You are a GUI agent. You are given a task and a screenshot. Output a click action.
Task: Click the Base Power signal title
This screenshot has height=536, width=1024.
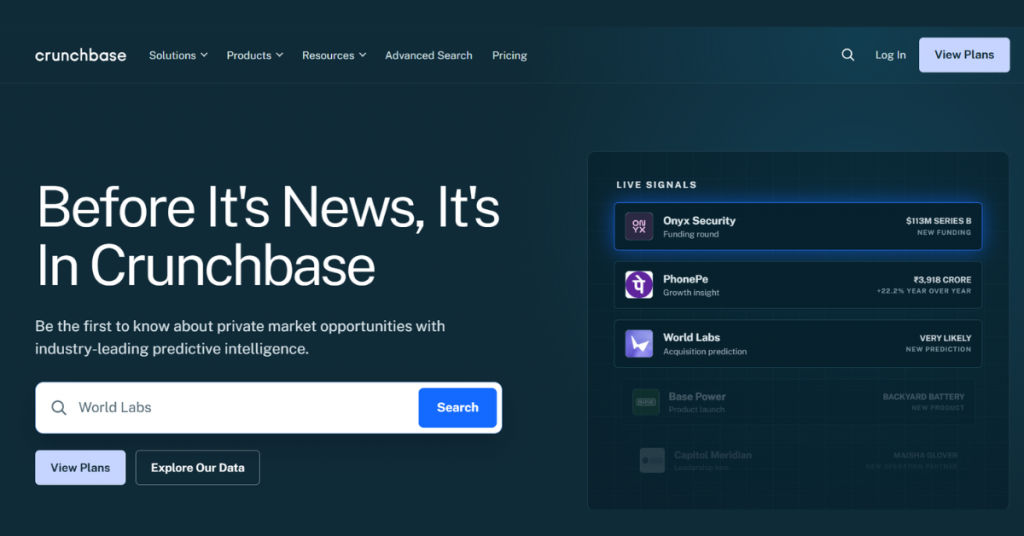[x=697, y=396]
